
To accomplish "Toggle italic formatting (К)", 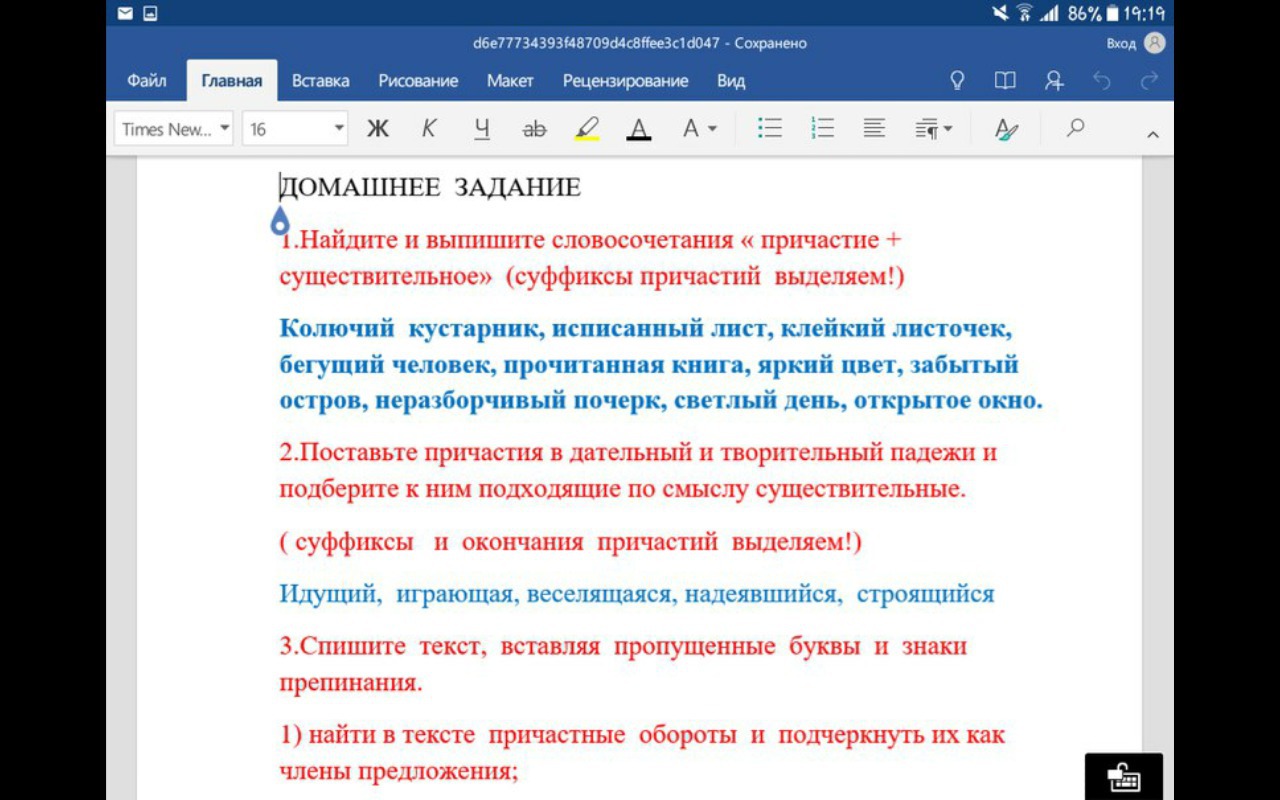I will [x=429, y=129].
